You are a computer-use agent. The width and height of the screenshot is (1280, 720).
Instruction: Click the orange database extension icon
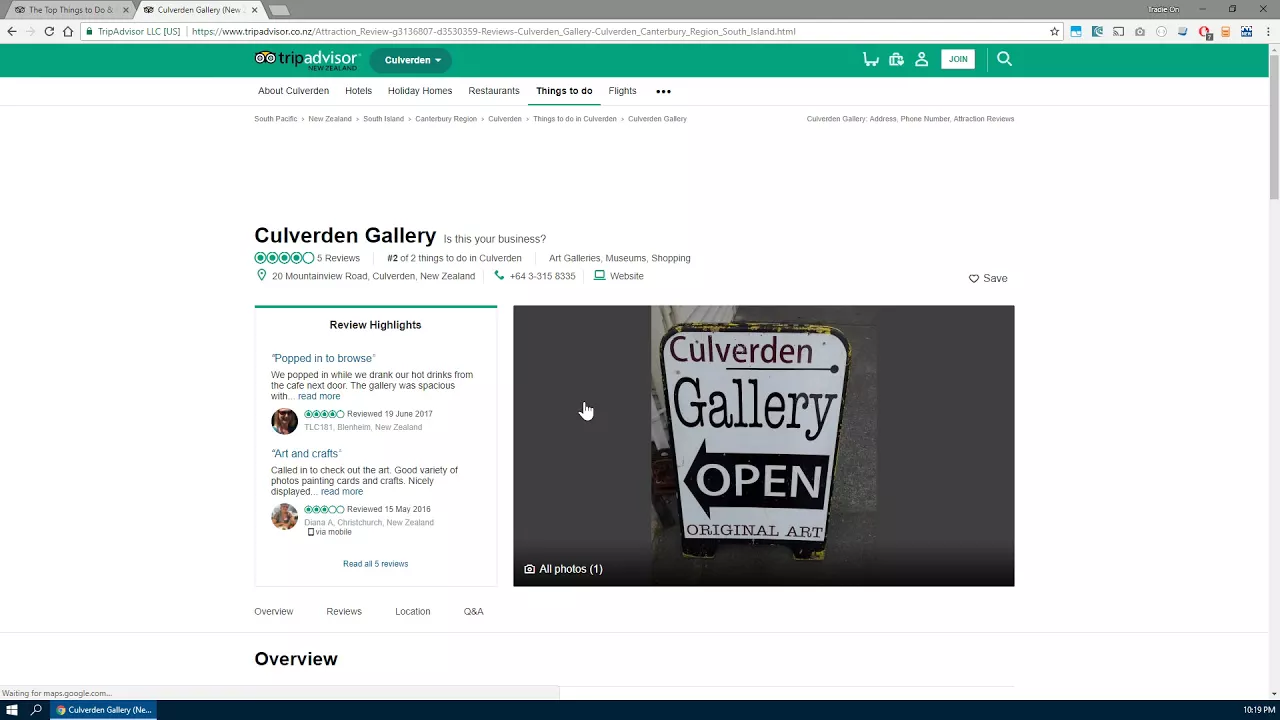[x=1225, y=31]
